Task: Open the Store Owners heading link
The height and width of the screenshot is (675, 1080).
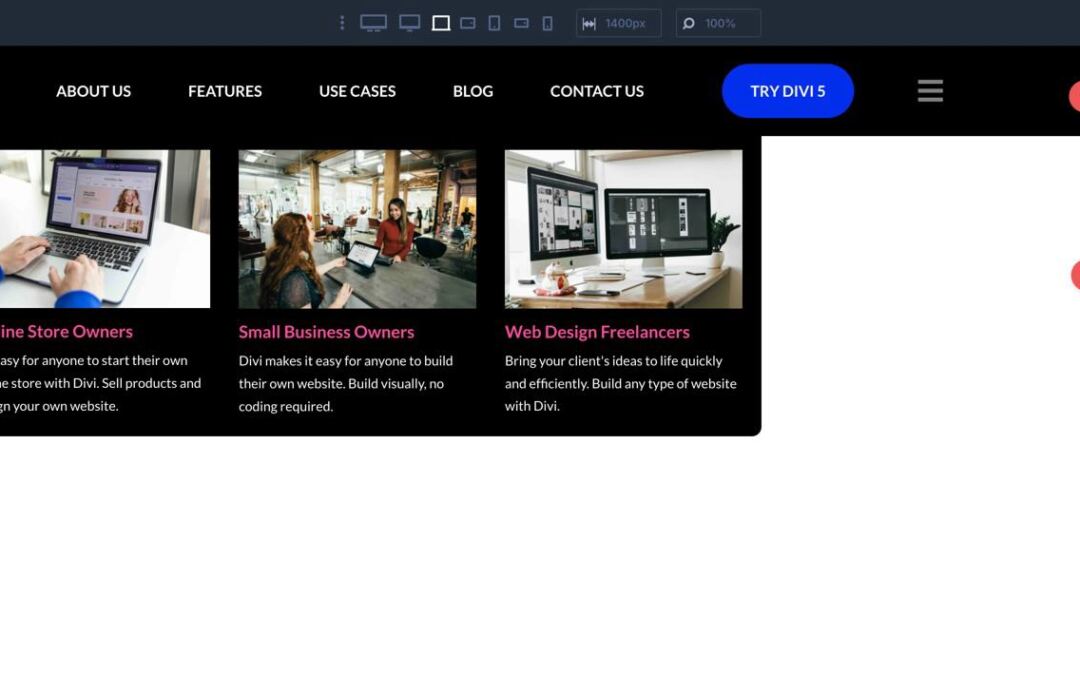Action: point(66,331)
